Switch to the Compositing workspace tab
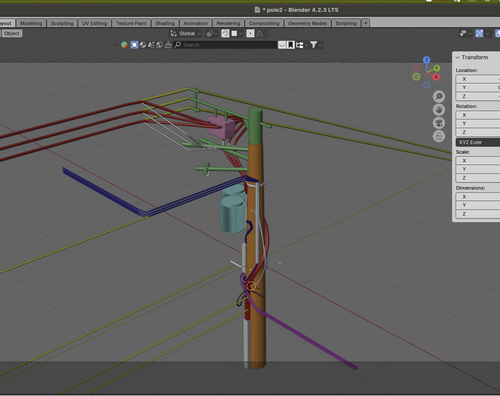 [x=264, y=23]
